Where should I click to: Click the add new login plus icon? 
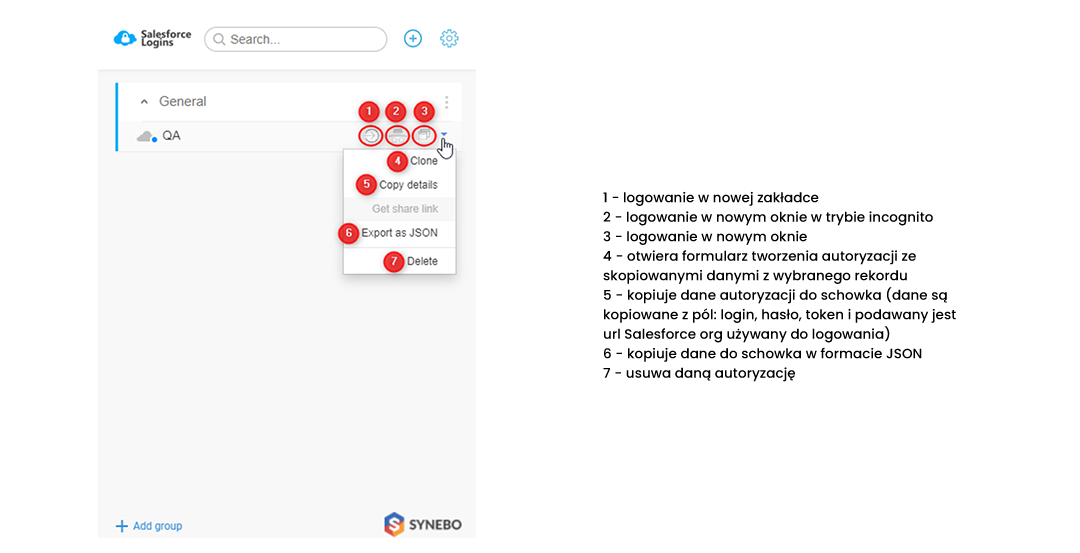click(413, 39)
